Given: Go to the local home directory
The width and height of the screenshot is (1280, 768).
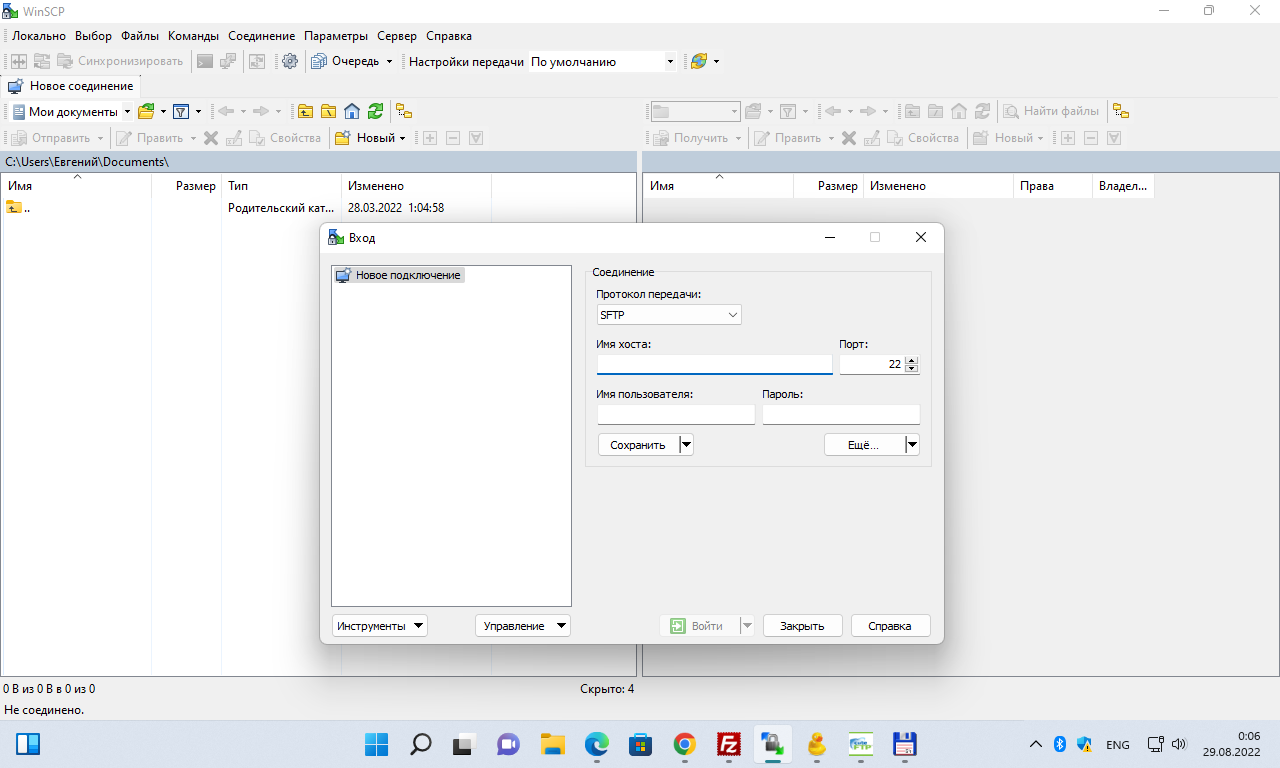Looking at the screenshot, I should pos(352,111).
